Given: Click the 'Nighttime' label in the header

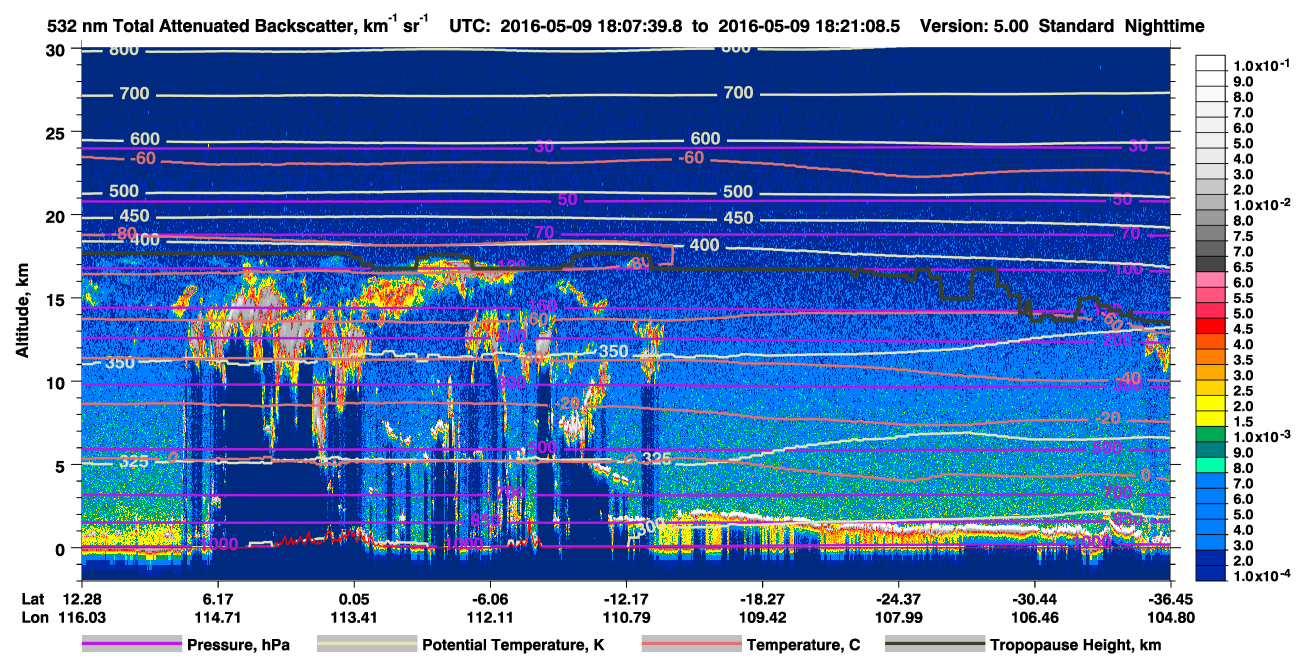Looking at the screenshot, I should point(1166,26).
